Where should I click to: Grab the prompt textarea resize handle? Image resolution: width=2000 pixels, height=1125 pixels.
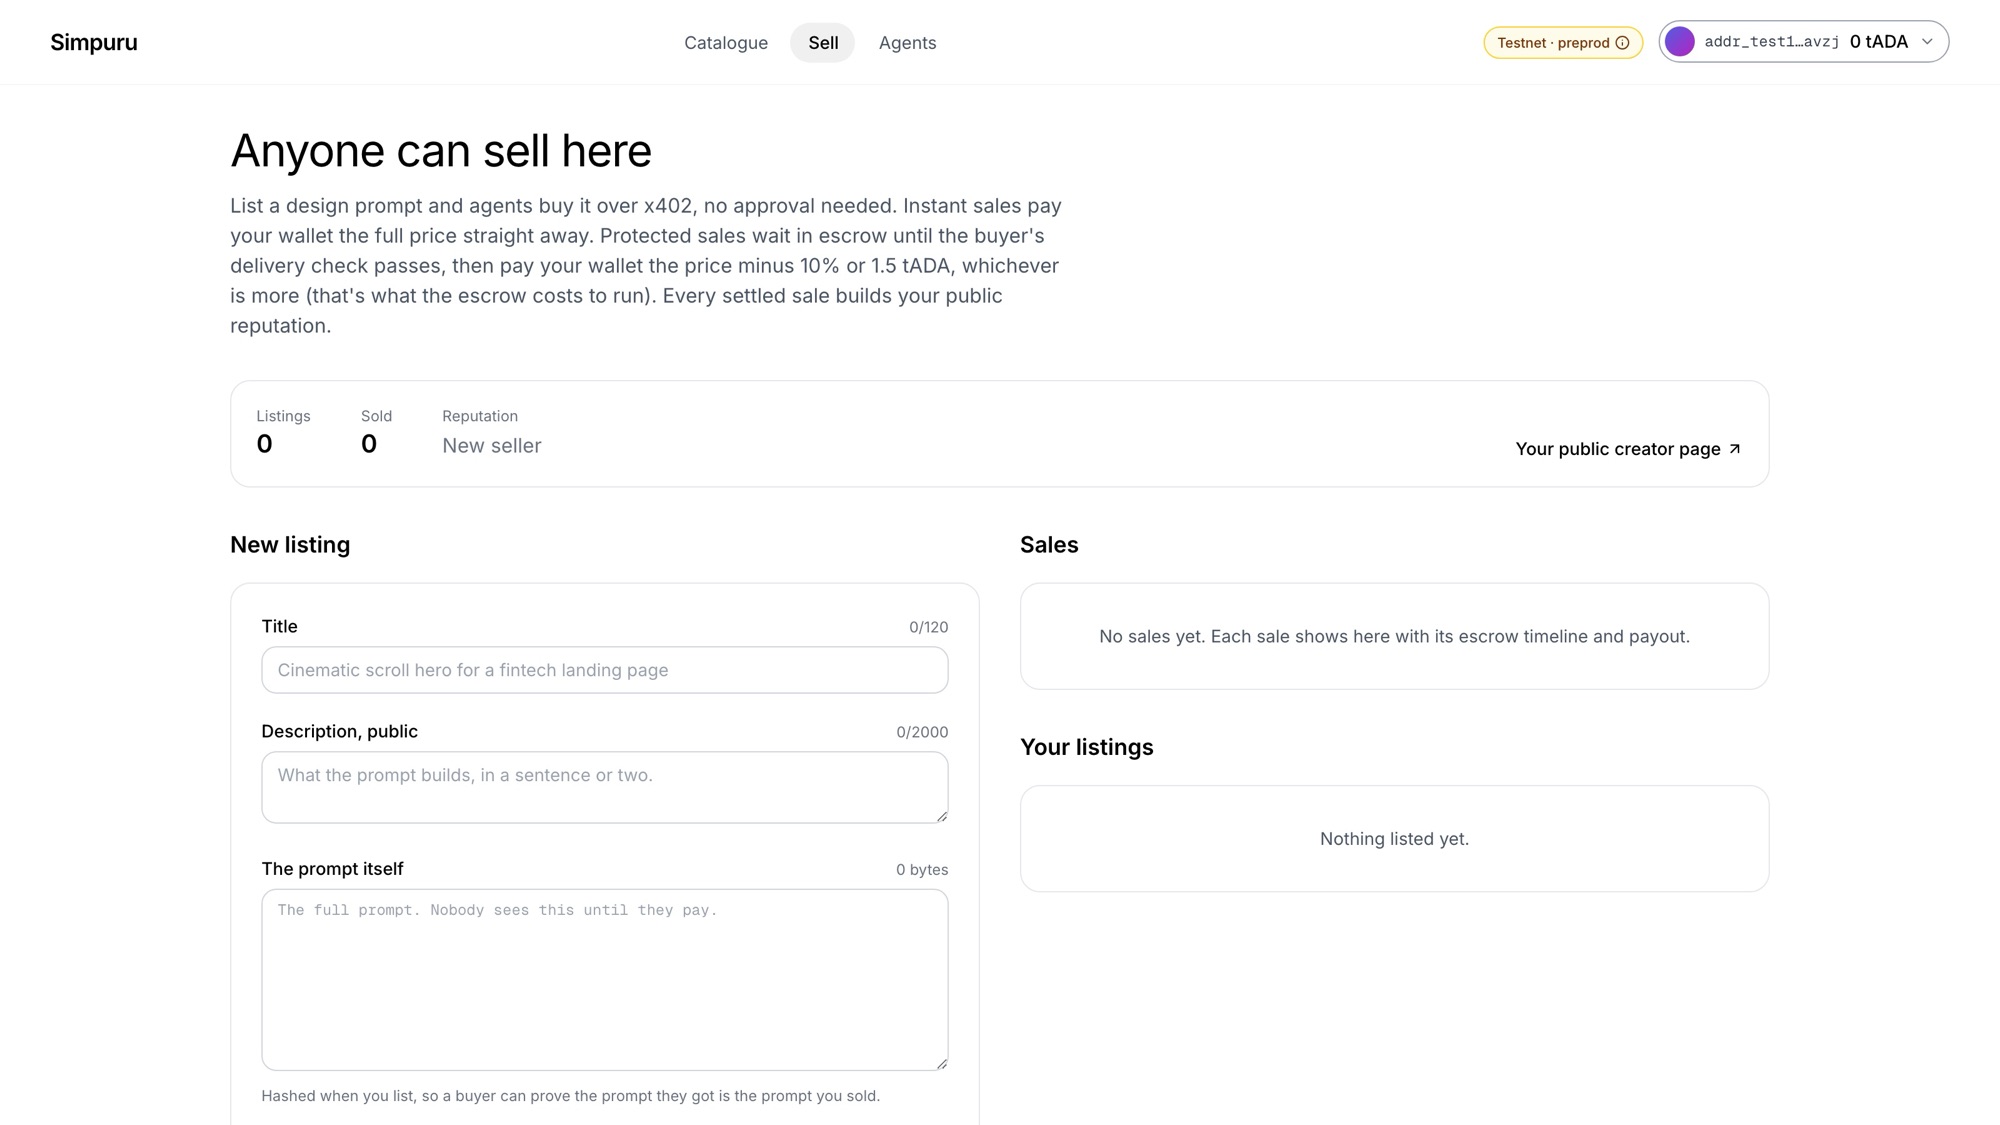tap(941, 1063)
